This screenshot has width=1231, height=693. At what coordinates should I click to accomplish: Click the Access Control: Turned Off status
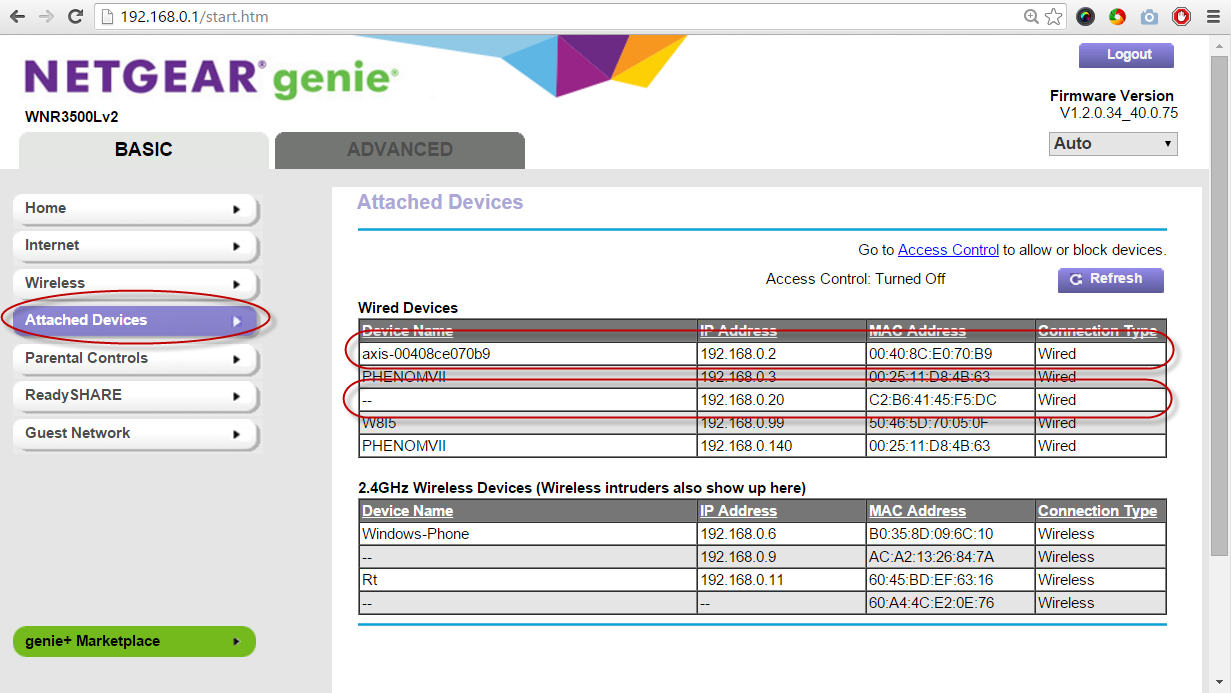[856, 279]
